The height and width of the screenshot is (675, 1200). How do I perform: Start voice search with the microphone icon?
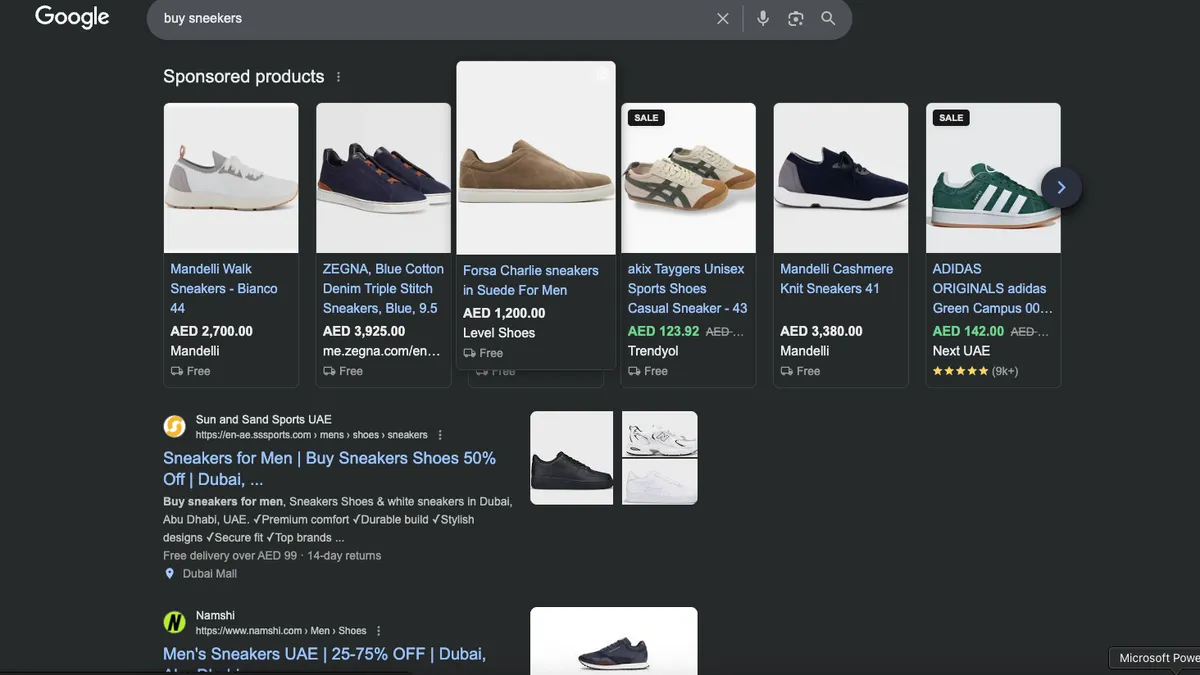(x=762, y=18)
